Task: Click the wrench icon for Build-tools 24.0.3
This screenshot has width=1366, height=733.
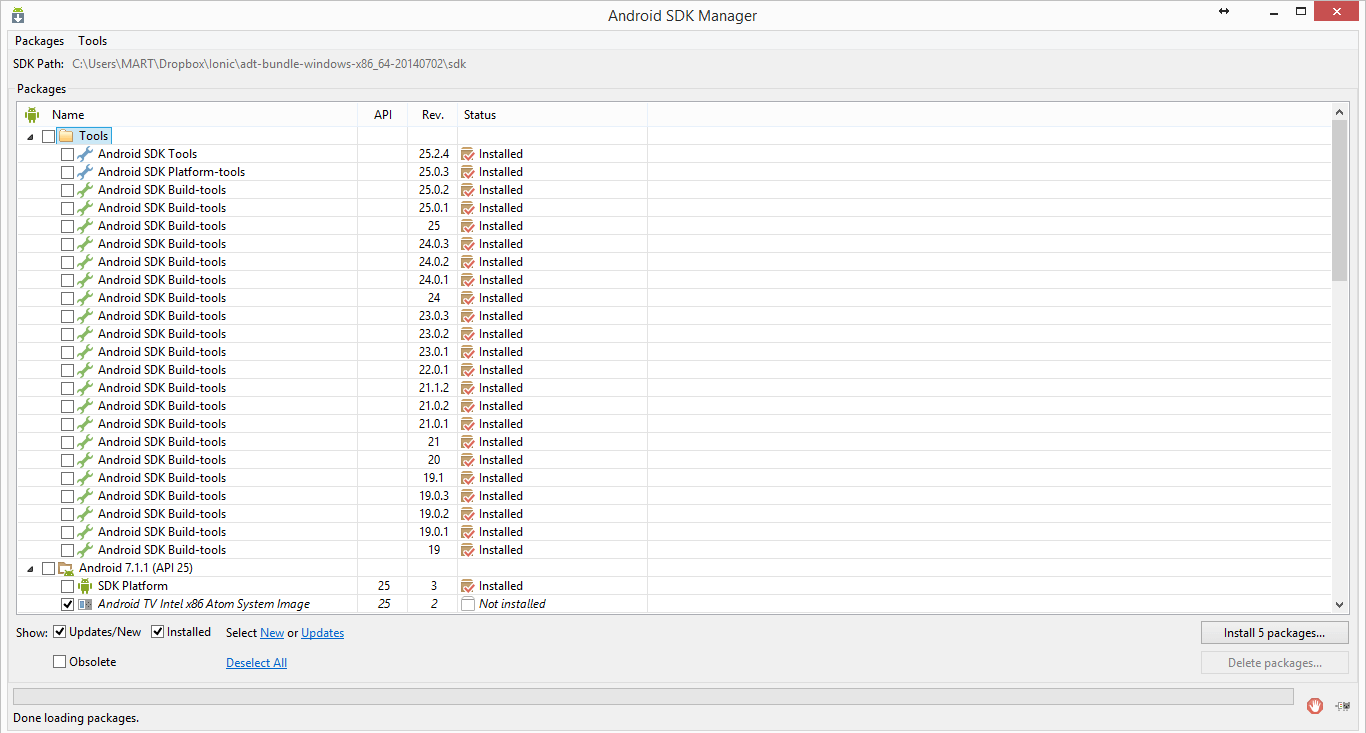Action: 85,244
